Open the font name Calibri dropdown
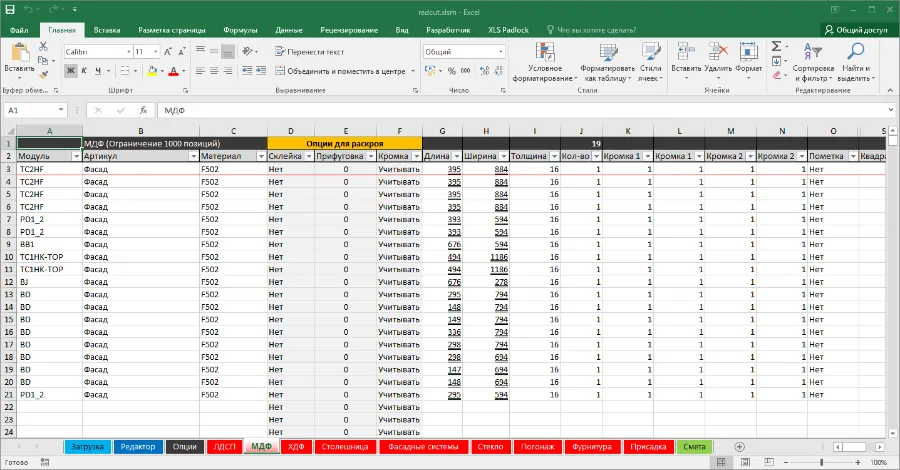 click(x=126, y=51)
